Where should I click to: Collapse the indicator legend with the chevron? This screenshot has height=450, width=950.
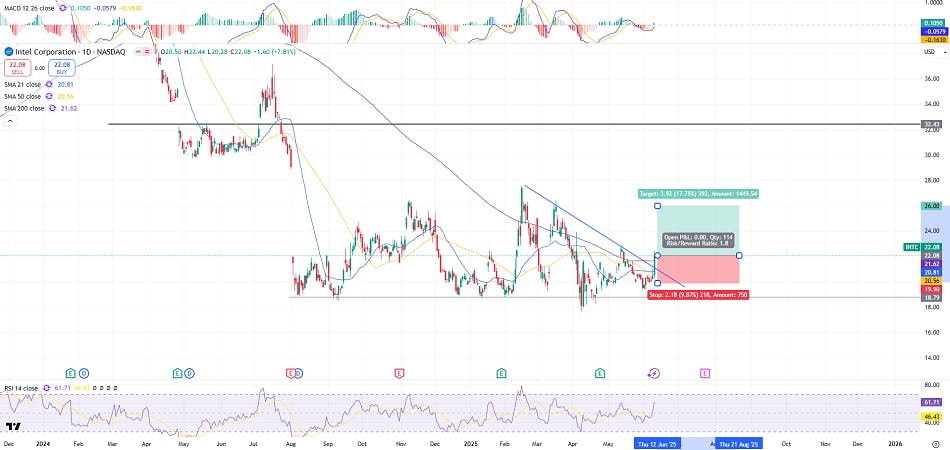point(10,121)
